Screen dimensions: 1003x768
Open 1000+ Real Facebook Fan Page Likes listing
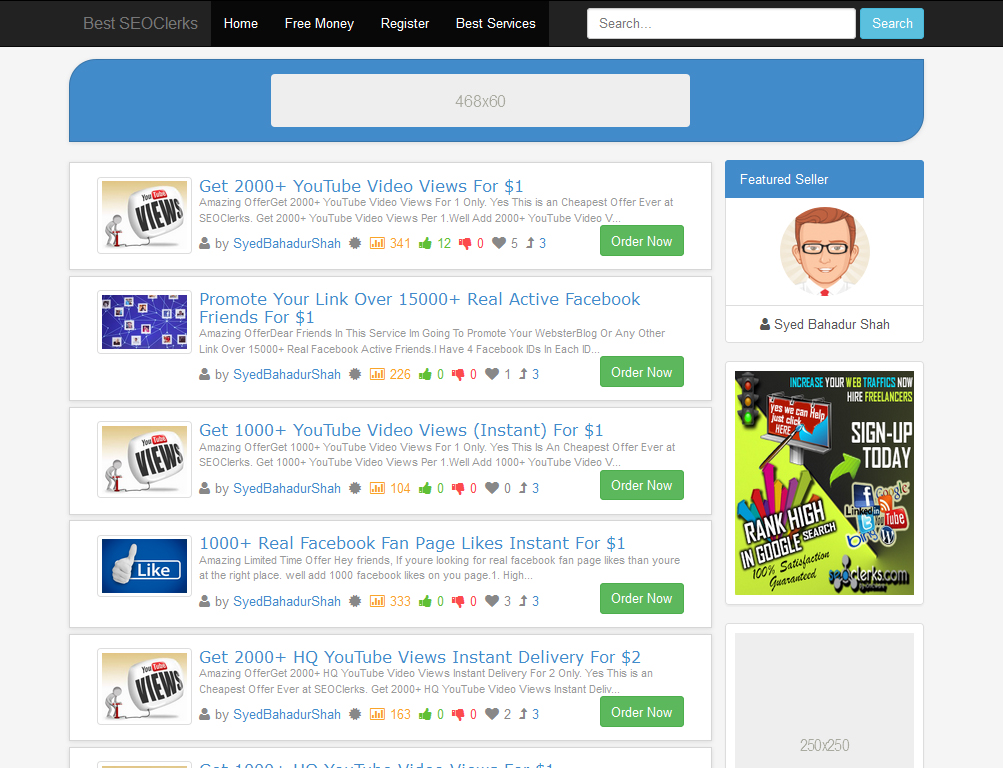(412, 544)
